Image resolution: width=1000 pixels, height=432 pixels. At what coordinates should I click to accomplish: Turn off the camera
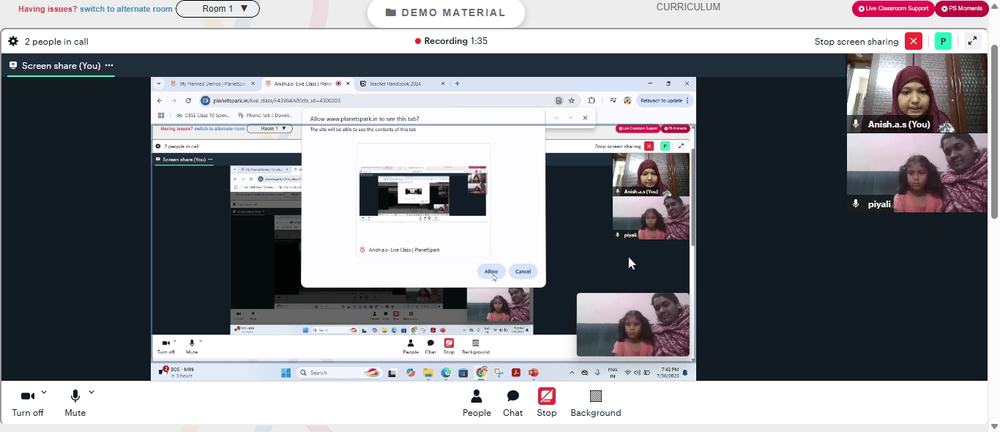27,403
